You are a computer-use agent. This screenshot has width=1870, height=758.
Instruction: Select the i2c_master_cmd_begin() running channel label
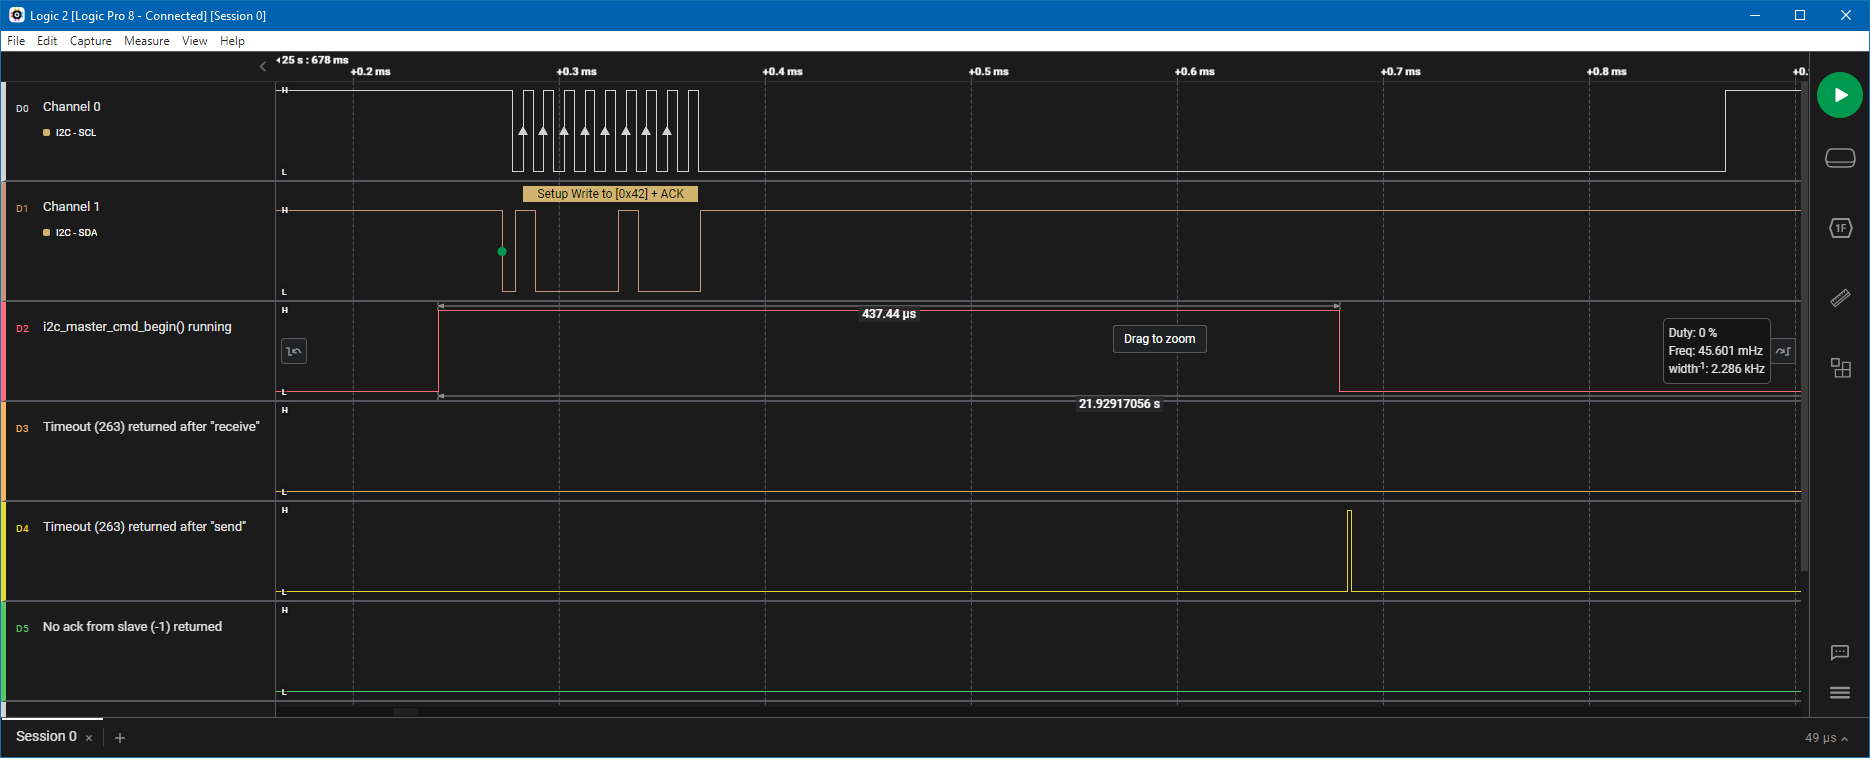pyautogui.click(x=137, y=327)
